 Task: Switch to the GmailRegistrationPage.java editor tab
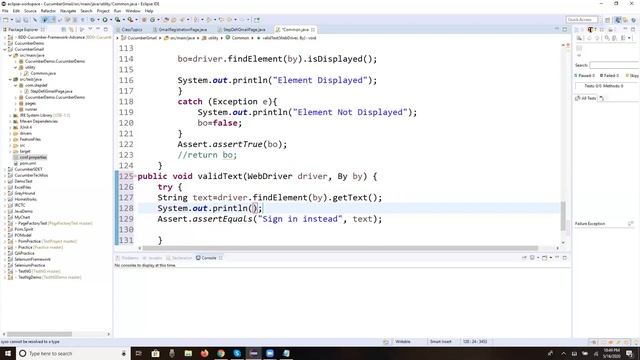pyautogui.click(x=182, y=30)
